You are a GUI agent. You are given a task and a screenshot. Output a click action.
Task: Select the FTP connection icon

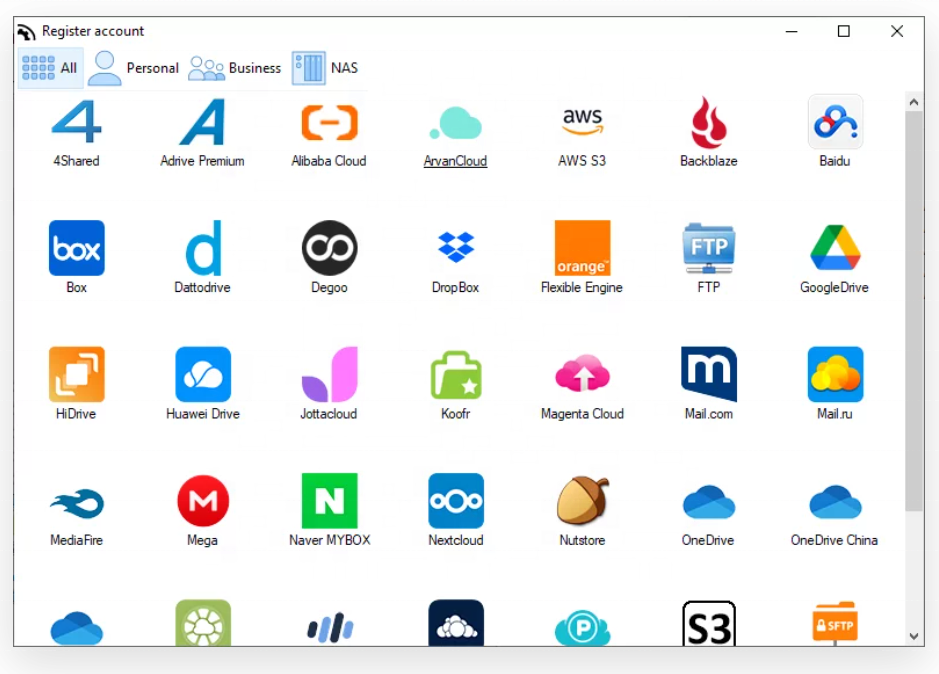point(708,248)
